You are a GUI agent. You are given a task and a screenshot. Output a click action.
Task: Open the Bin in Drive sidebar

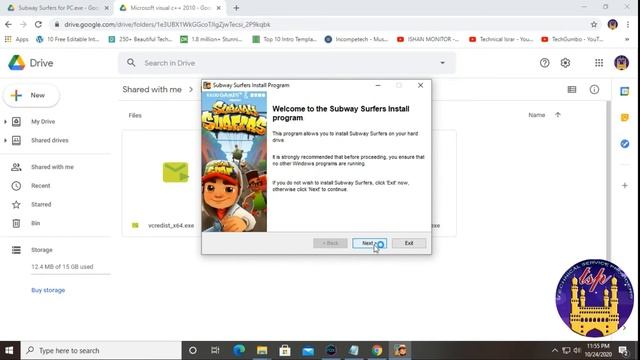pos(36,223)
